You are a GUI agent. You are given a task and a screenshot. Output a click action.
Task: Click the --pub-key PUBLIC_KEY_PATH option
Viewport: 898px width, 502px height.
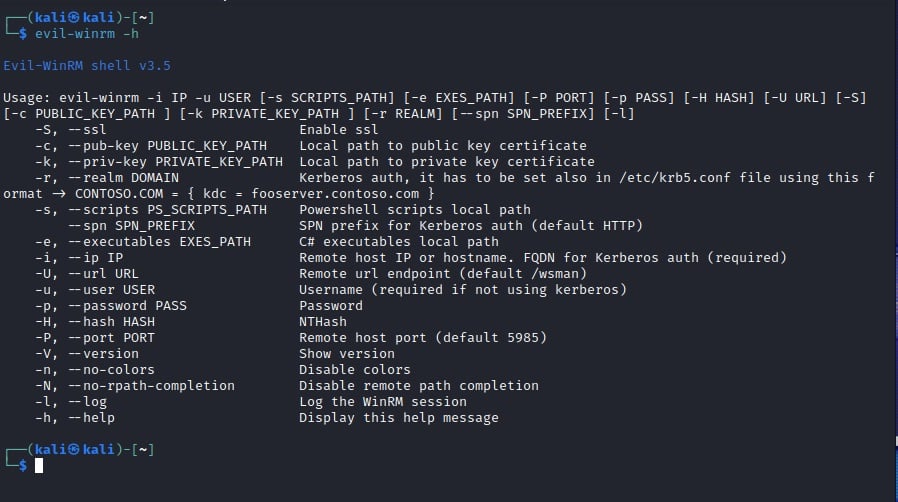pyautogui.click(x=167, y=146)
